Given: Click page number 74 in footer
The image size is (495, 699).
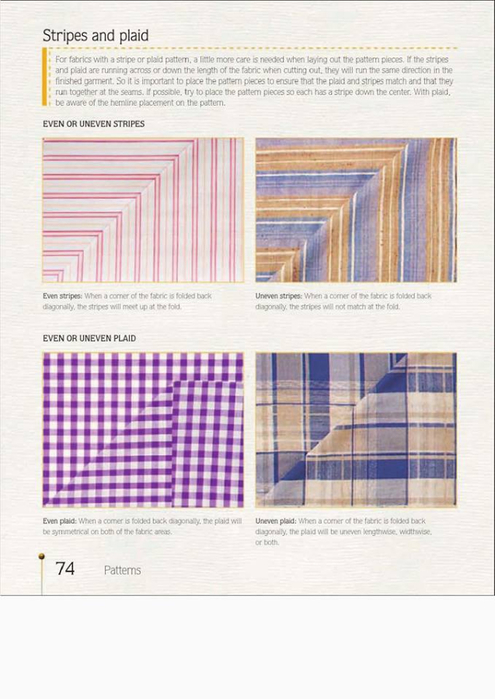Looking at the screenshot, I should coord(65,569).
